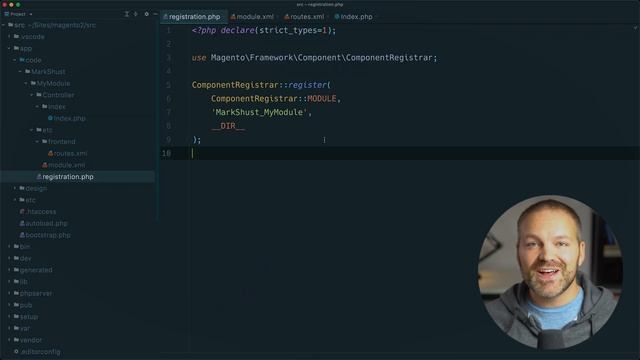
Task: Click the setup folder icon
Action: [x=16, y=316]
